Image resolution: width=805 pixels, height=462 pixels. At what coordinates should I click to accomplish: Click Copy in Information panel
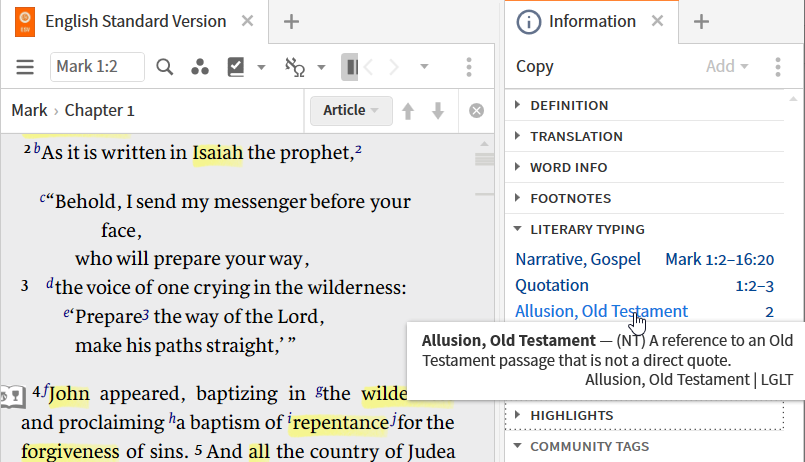(x=534, y=67)
